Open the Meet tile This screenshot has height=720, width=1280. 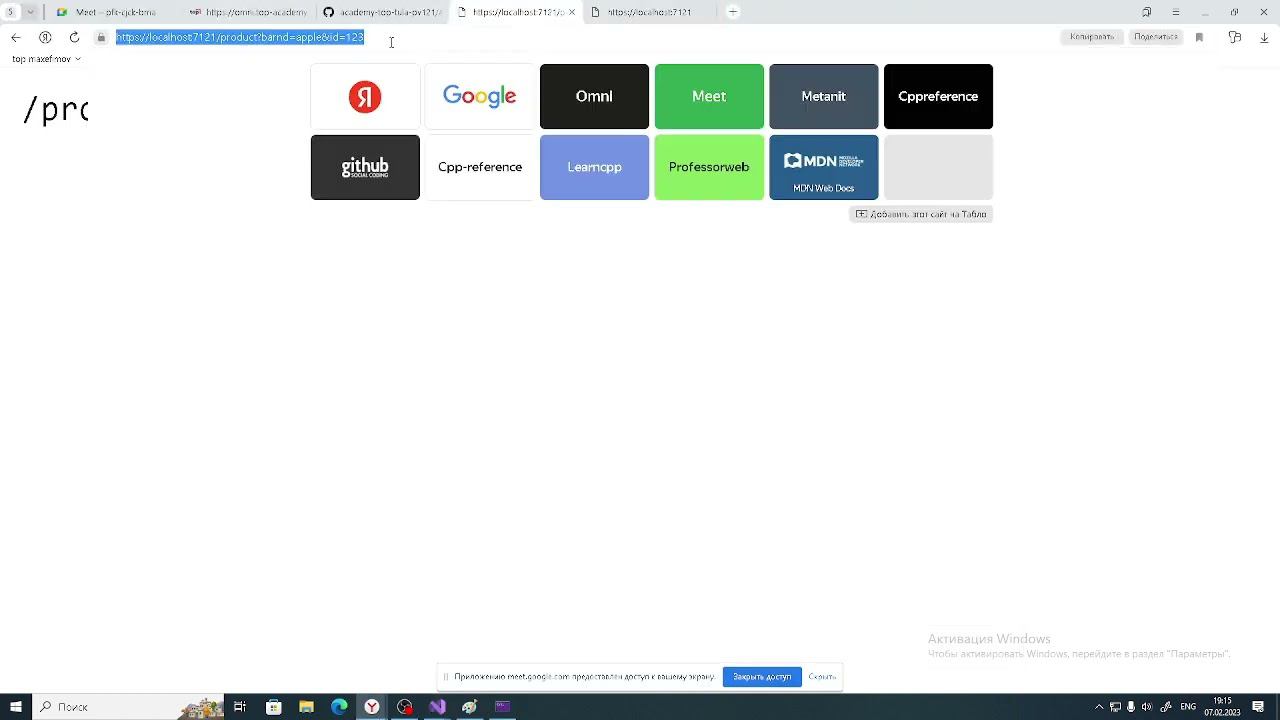[709, 96]
